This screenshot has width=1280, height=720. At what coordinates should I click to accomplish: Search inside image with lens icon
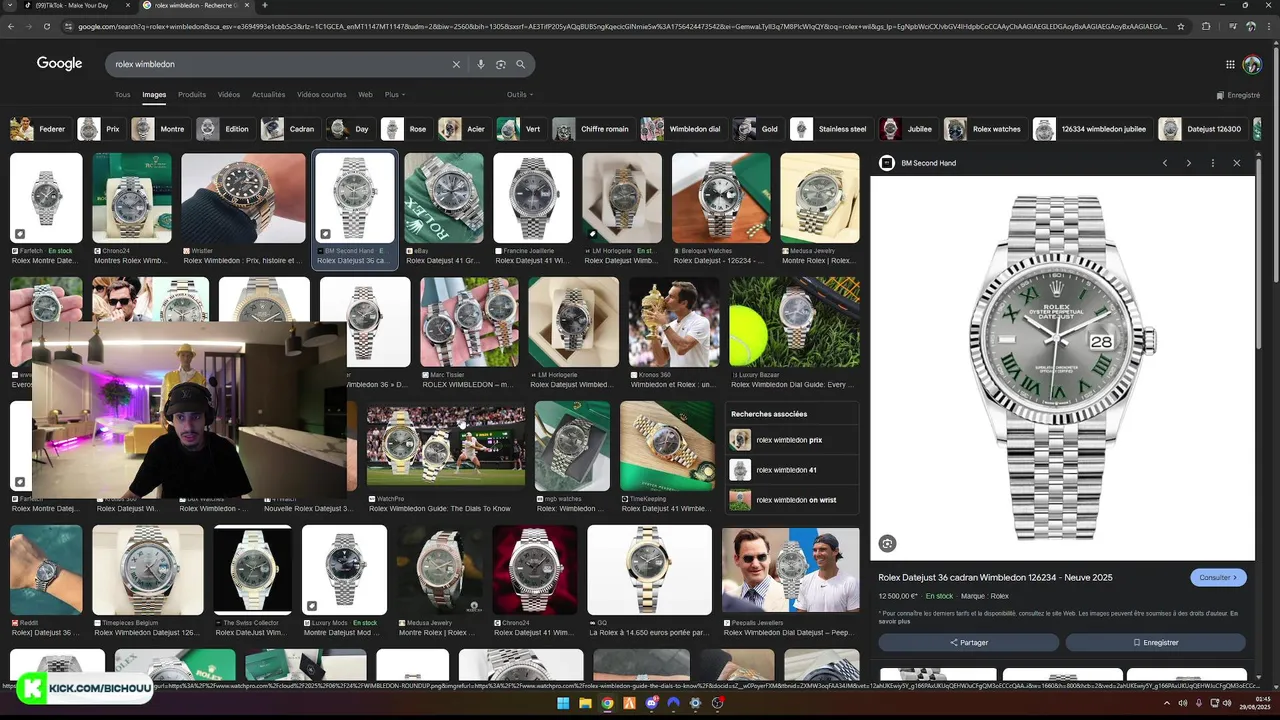[x=887, y=544]
